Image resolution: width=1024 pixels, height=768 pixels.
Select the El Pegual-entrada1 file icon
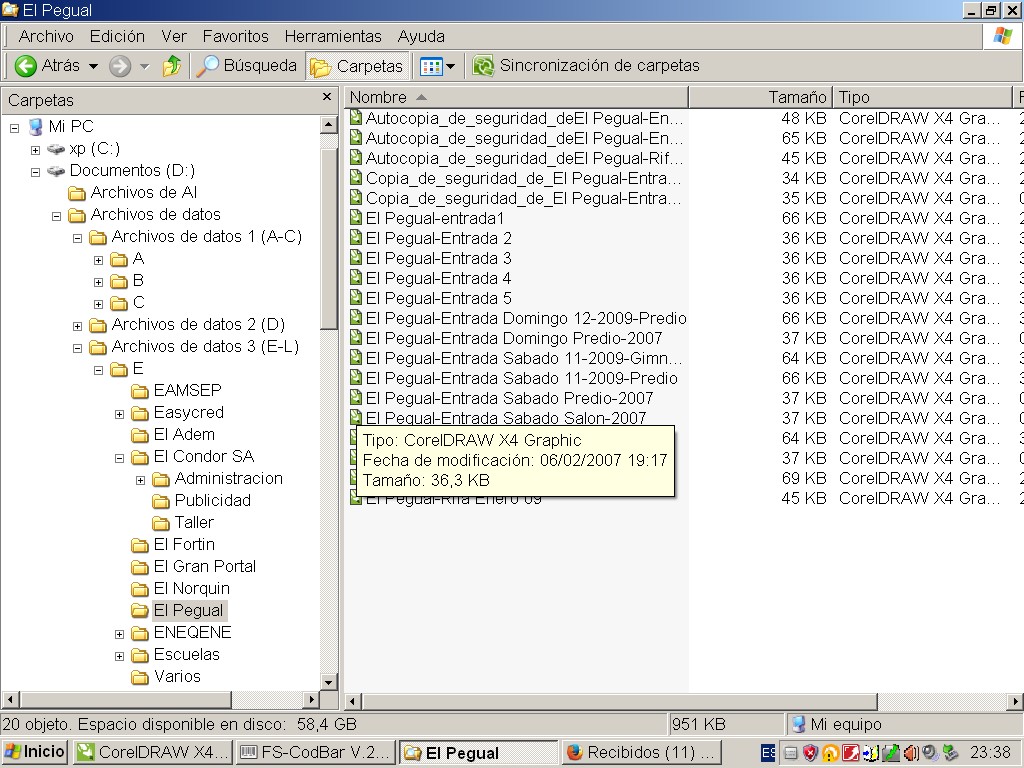[x=356, y=218]
